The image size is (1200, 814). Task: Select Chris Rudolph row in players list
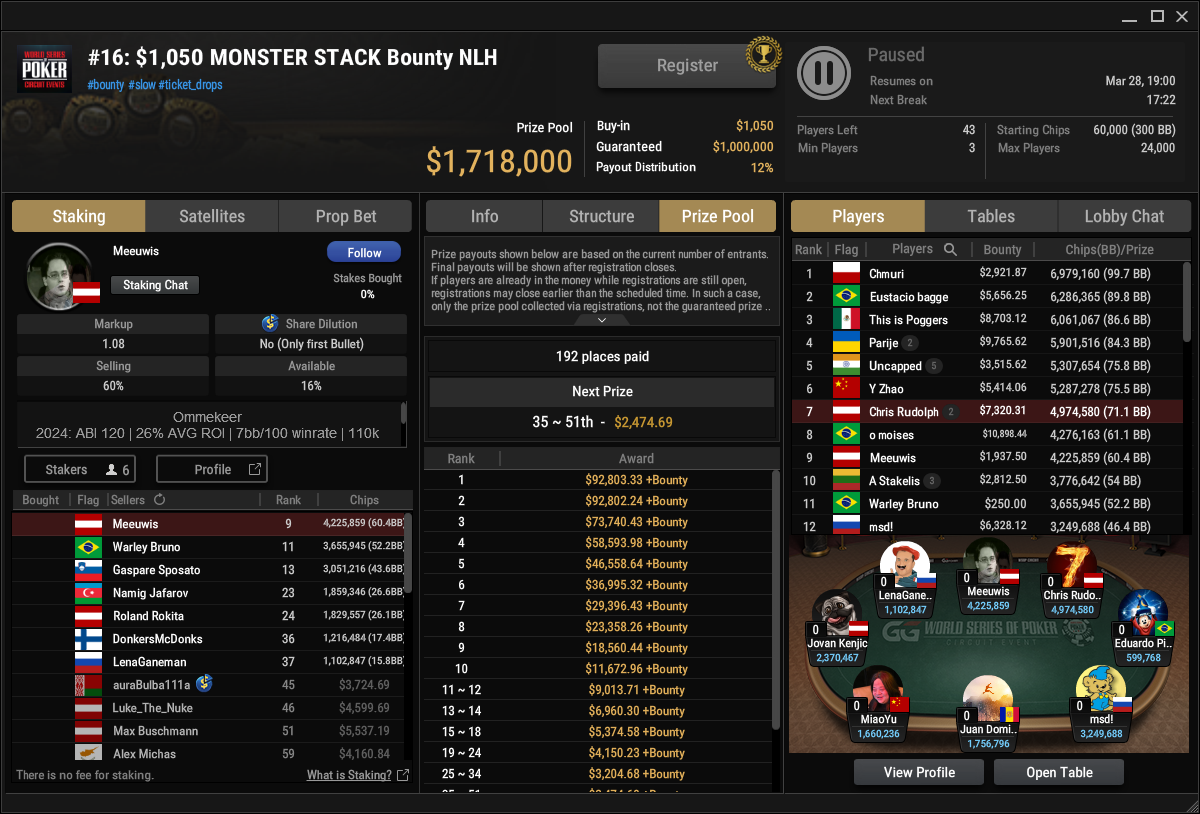(986, 412)
